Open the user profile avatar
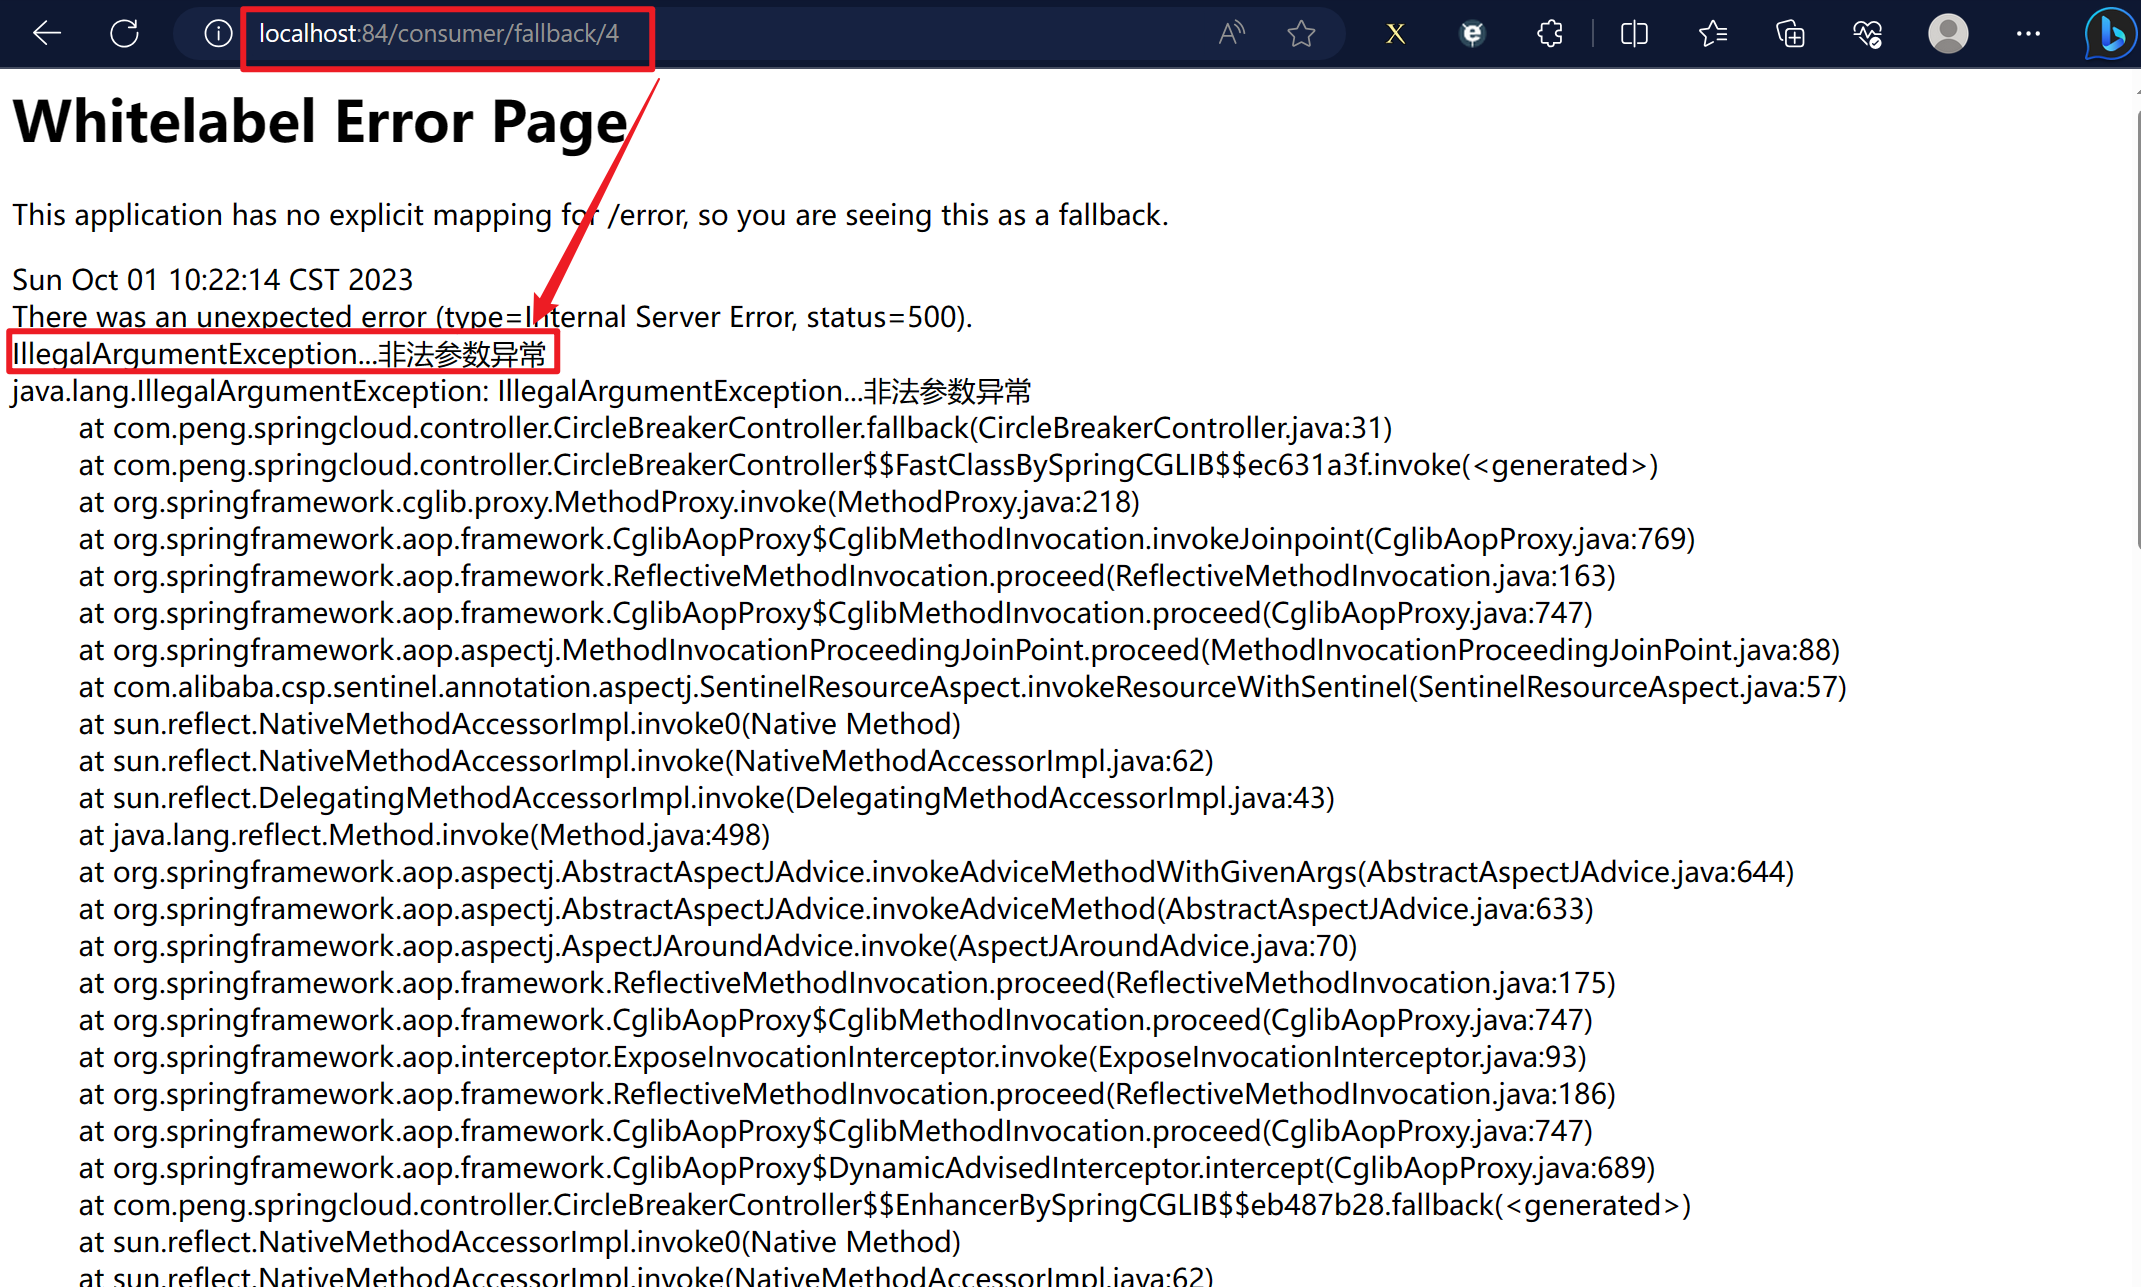Screen dimensions: 2141x1287 tap(1948, 34)
